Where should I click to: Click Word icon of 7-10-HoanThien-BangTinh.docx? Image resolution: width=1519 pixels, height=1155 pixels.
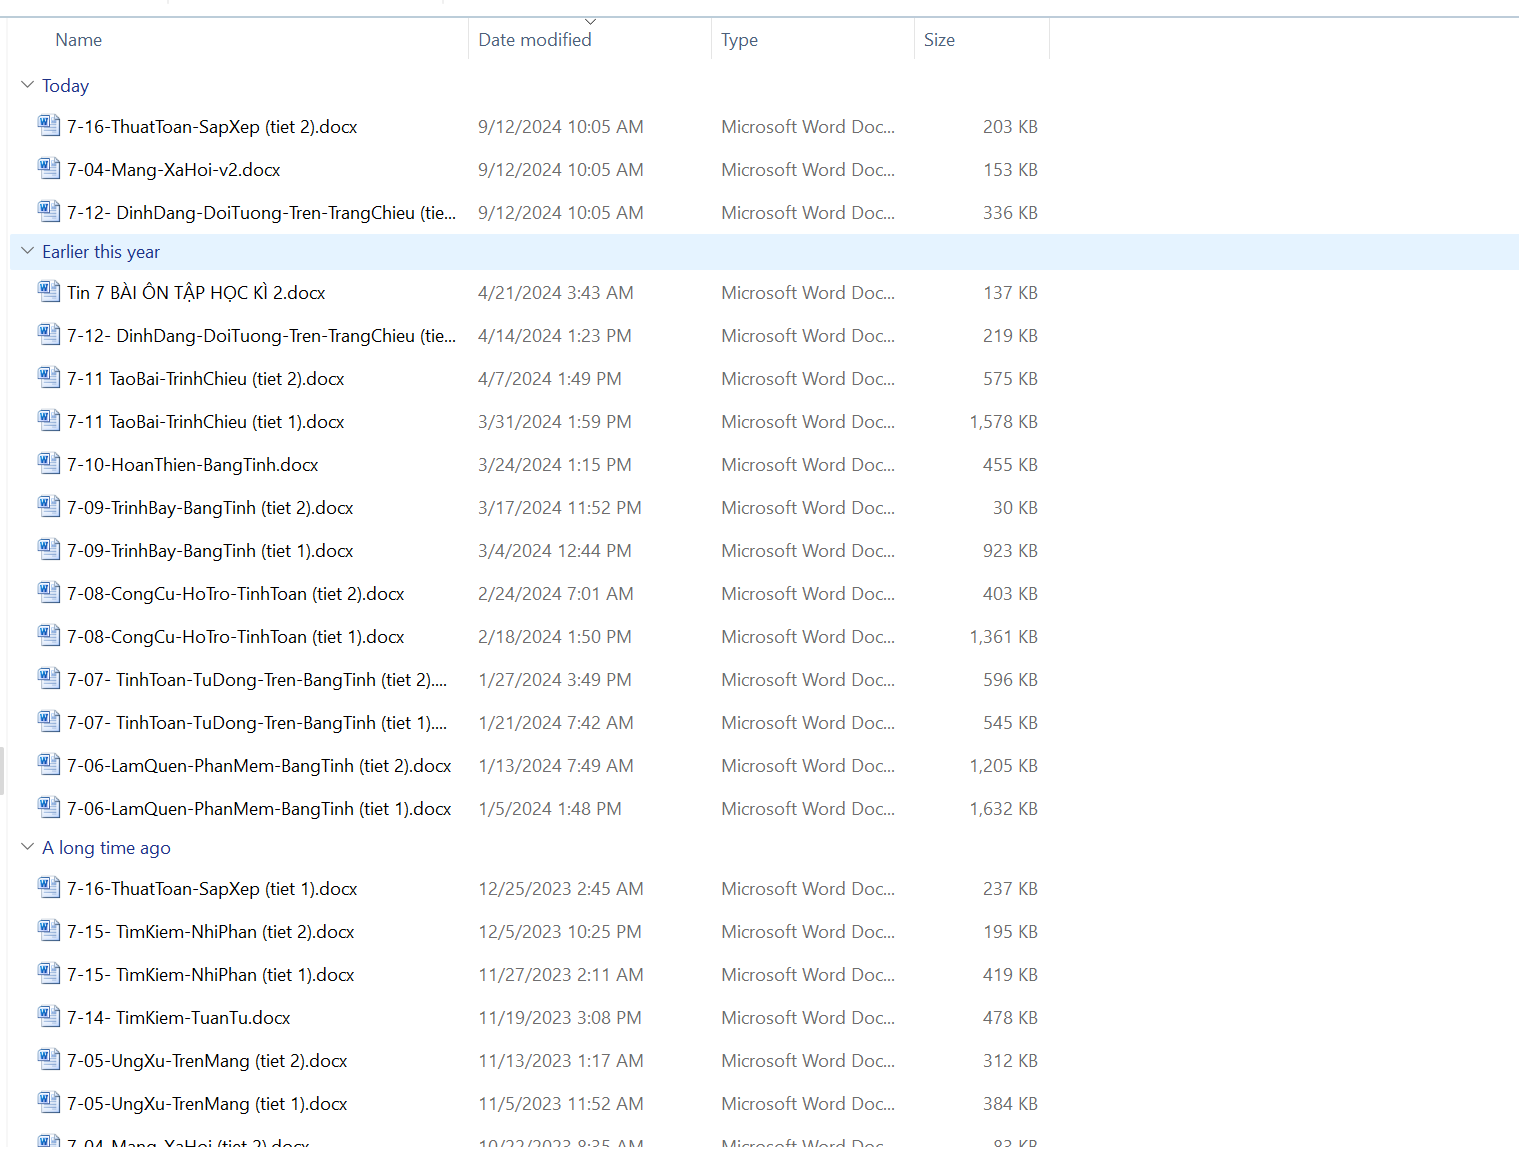(x=48, y=463)
